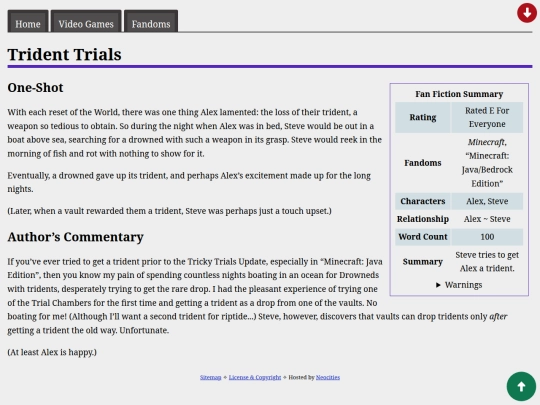Open the License & Copyright link
Image resolution: width=540 pixels, height=405 pixels.
point(255,377)
